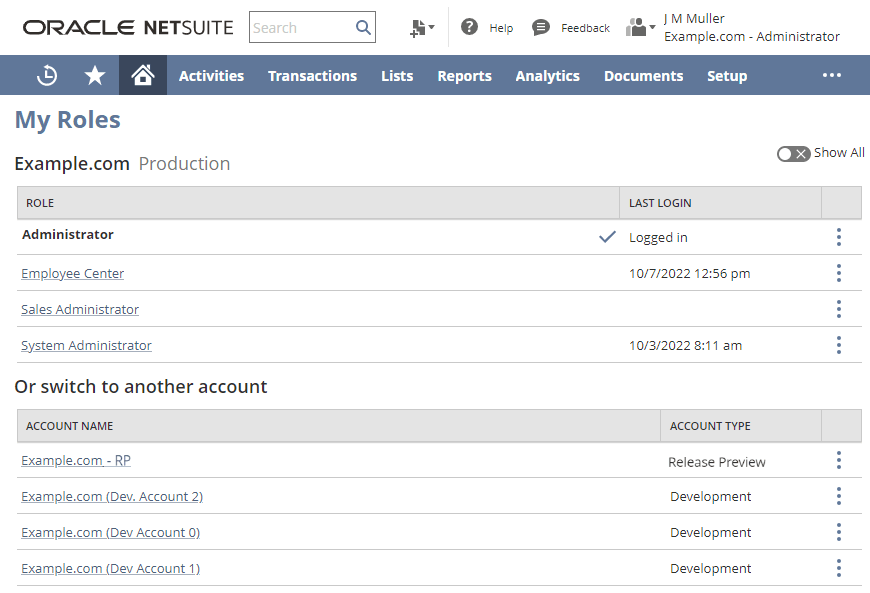
Task: Click inside the Search input field
Action: coord(300,27)
